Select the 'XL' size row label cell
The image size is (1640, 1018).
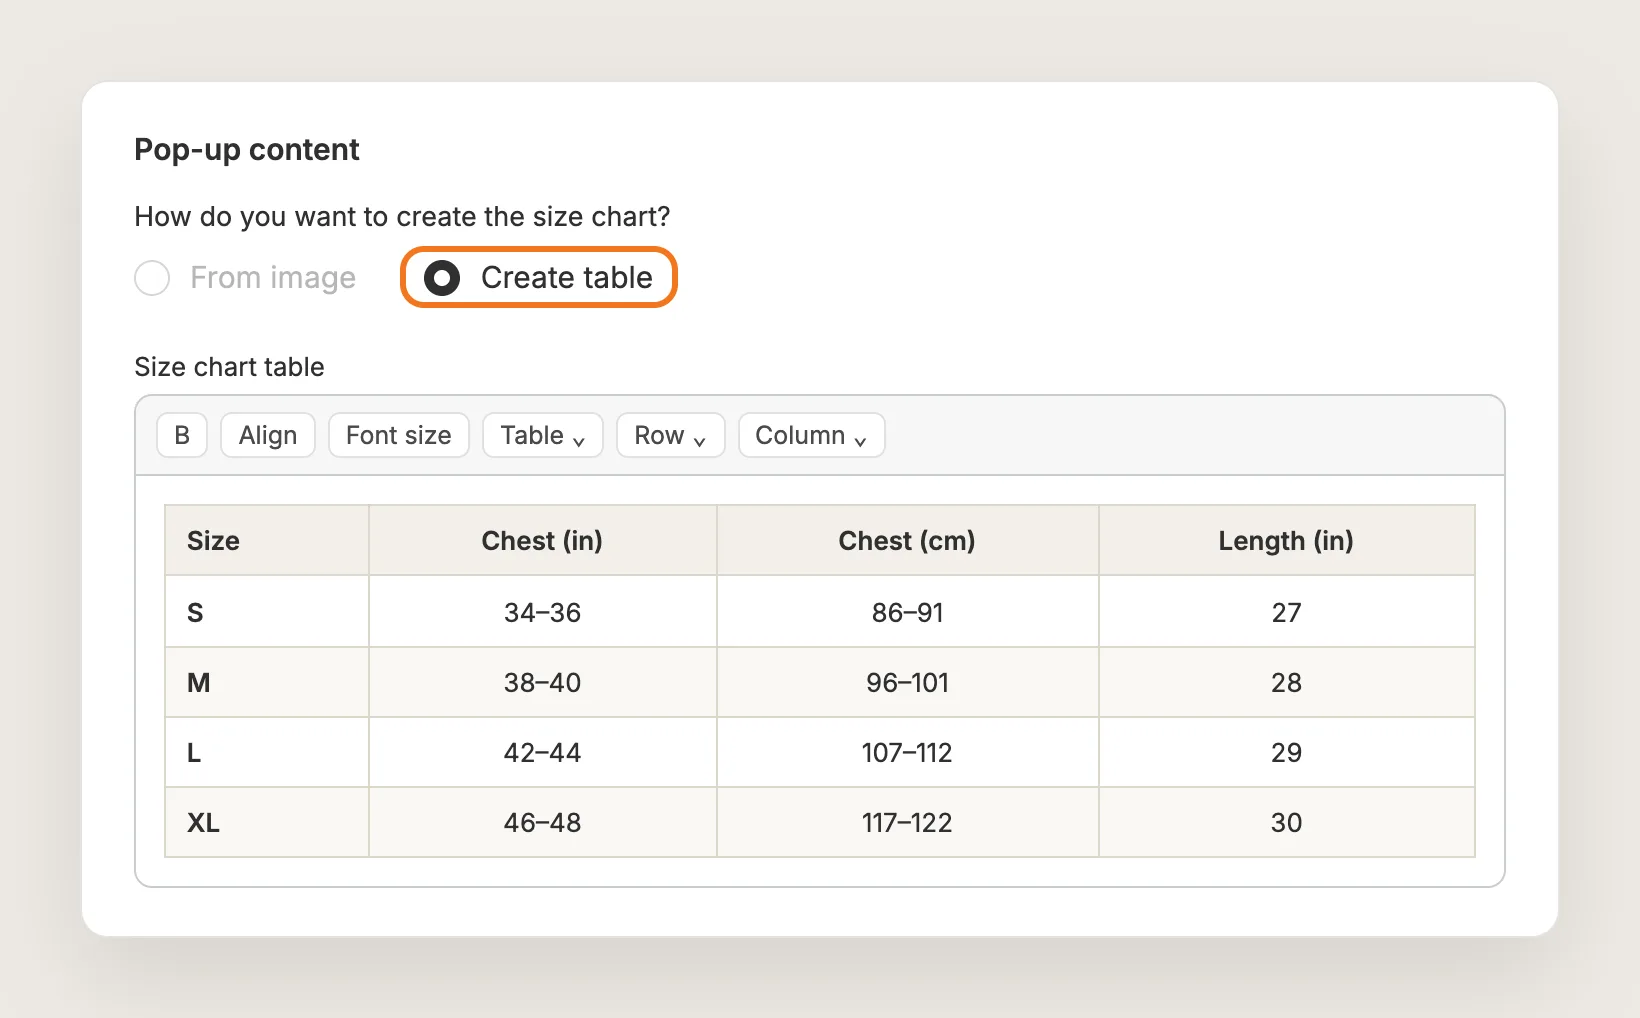click(x=267, y=822)
